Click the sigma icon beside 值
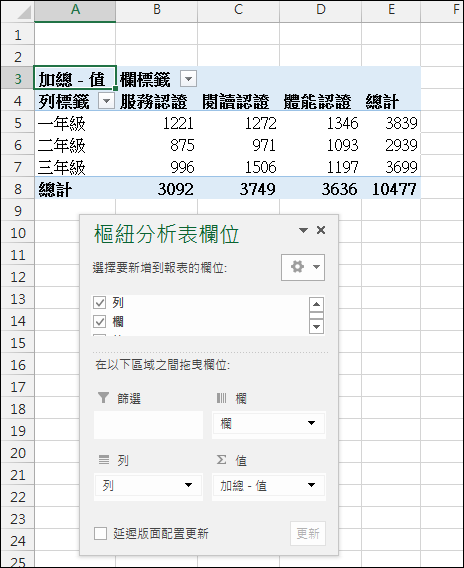 point(221,460)
